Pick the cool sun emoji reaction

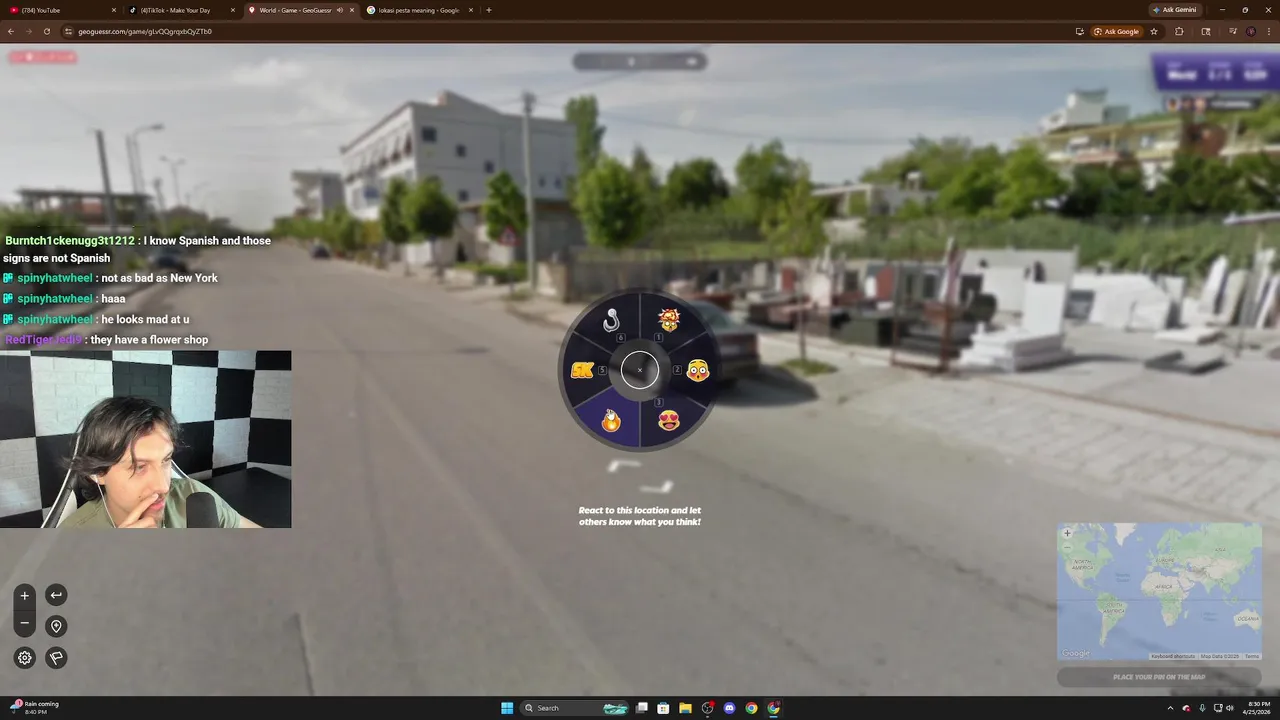click(669, 320)
